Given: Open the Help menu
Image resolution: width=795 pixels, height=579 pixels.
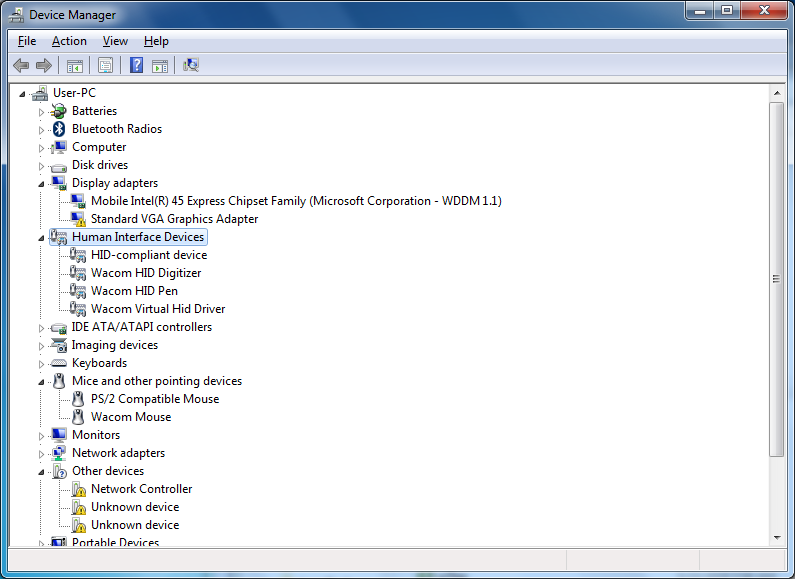Looking at the screenshot, I should pyautogui.click(x=156, y=41).
